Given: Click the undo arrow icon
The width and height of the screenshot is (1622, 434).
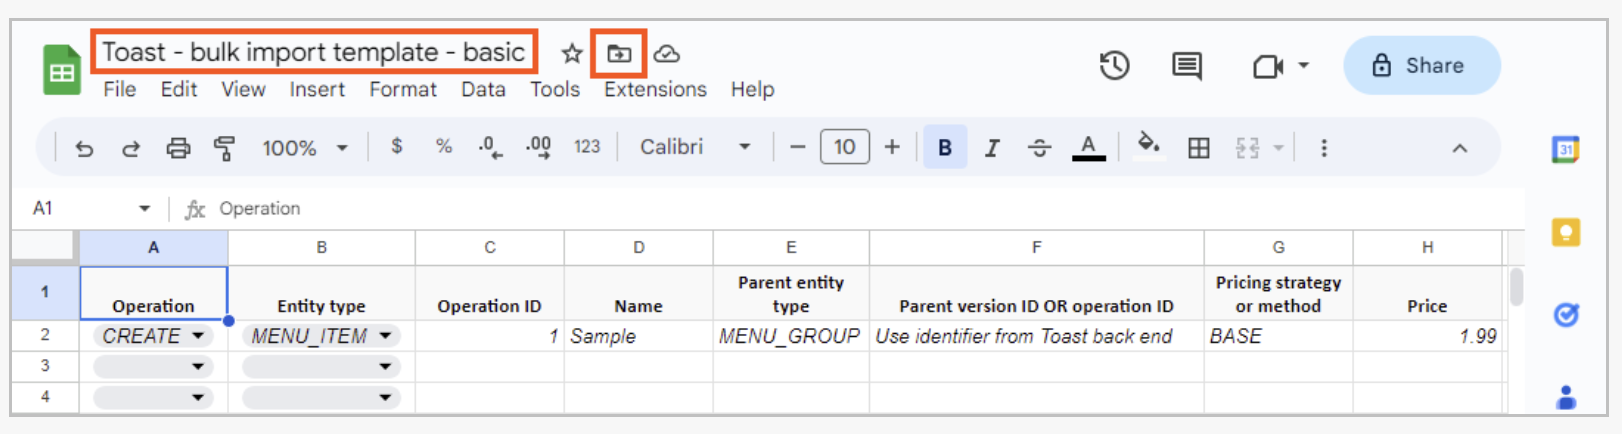Looking at the screenshot, I should click(84, 148).
